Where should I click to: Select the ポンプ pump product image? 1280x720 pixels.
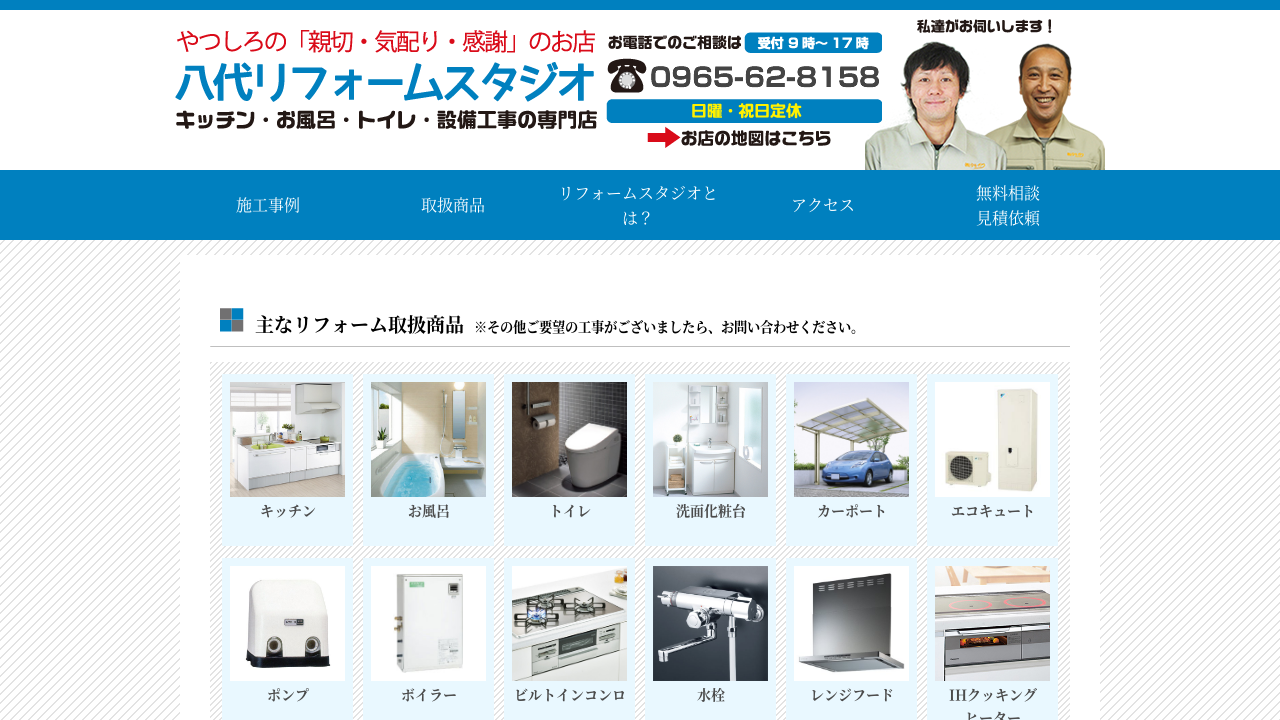pyautogui.click(x=287, y=623)
